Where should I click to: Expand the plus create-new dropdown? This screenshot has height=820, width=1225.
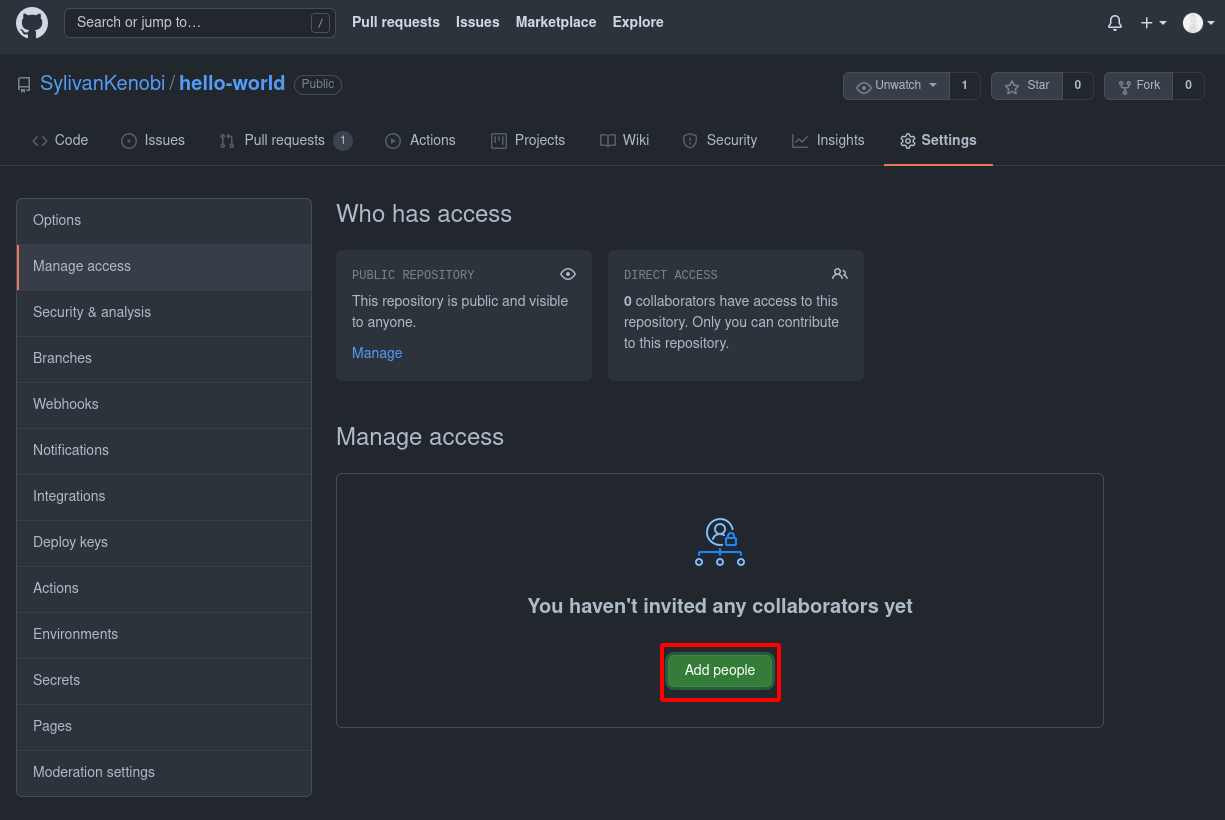tap(1153, 23)
